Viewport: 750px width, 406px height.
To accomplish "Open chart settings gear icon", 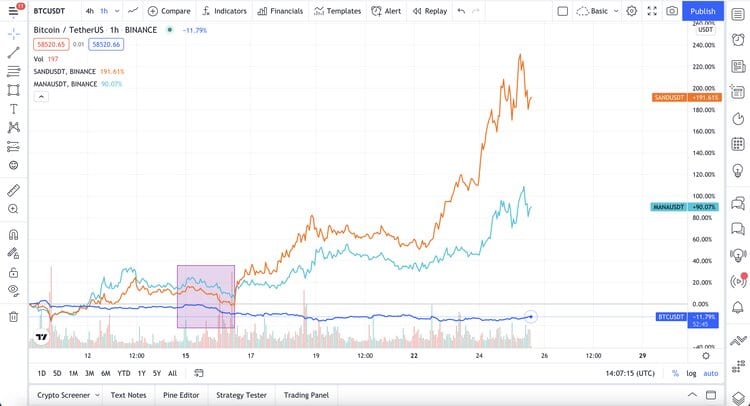I will pyautogui.click(x=631, y=11).
